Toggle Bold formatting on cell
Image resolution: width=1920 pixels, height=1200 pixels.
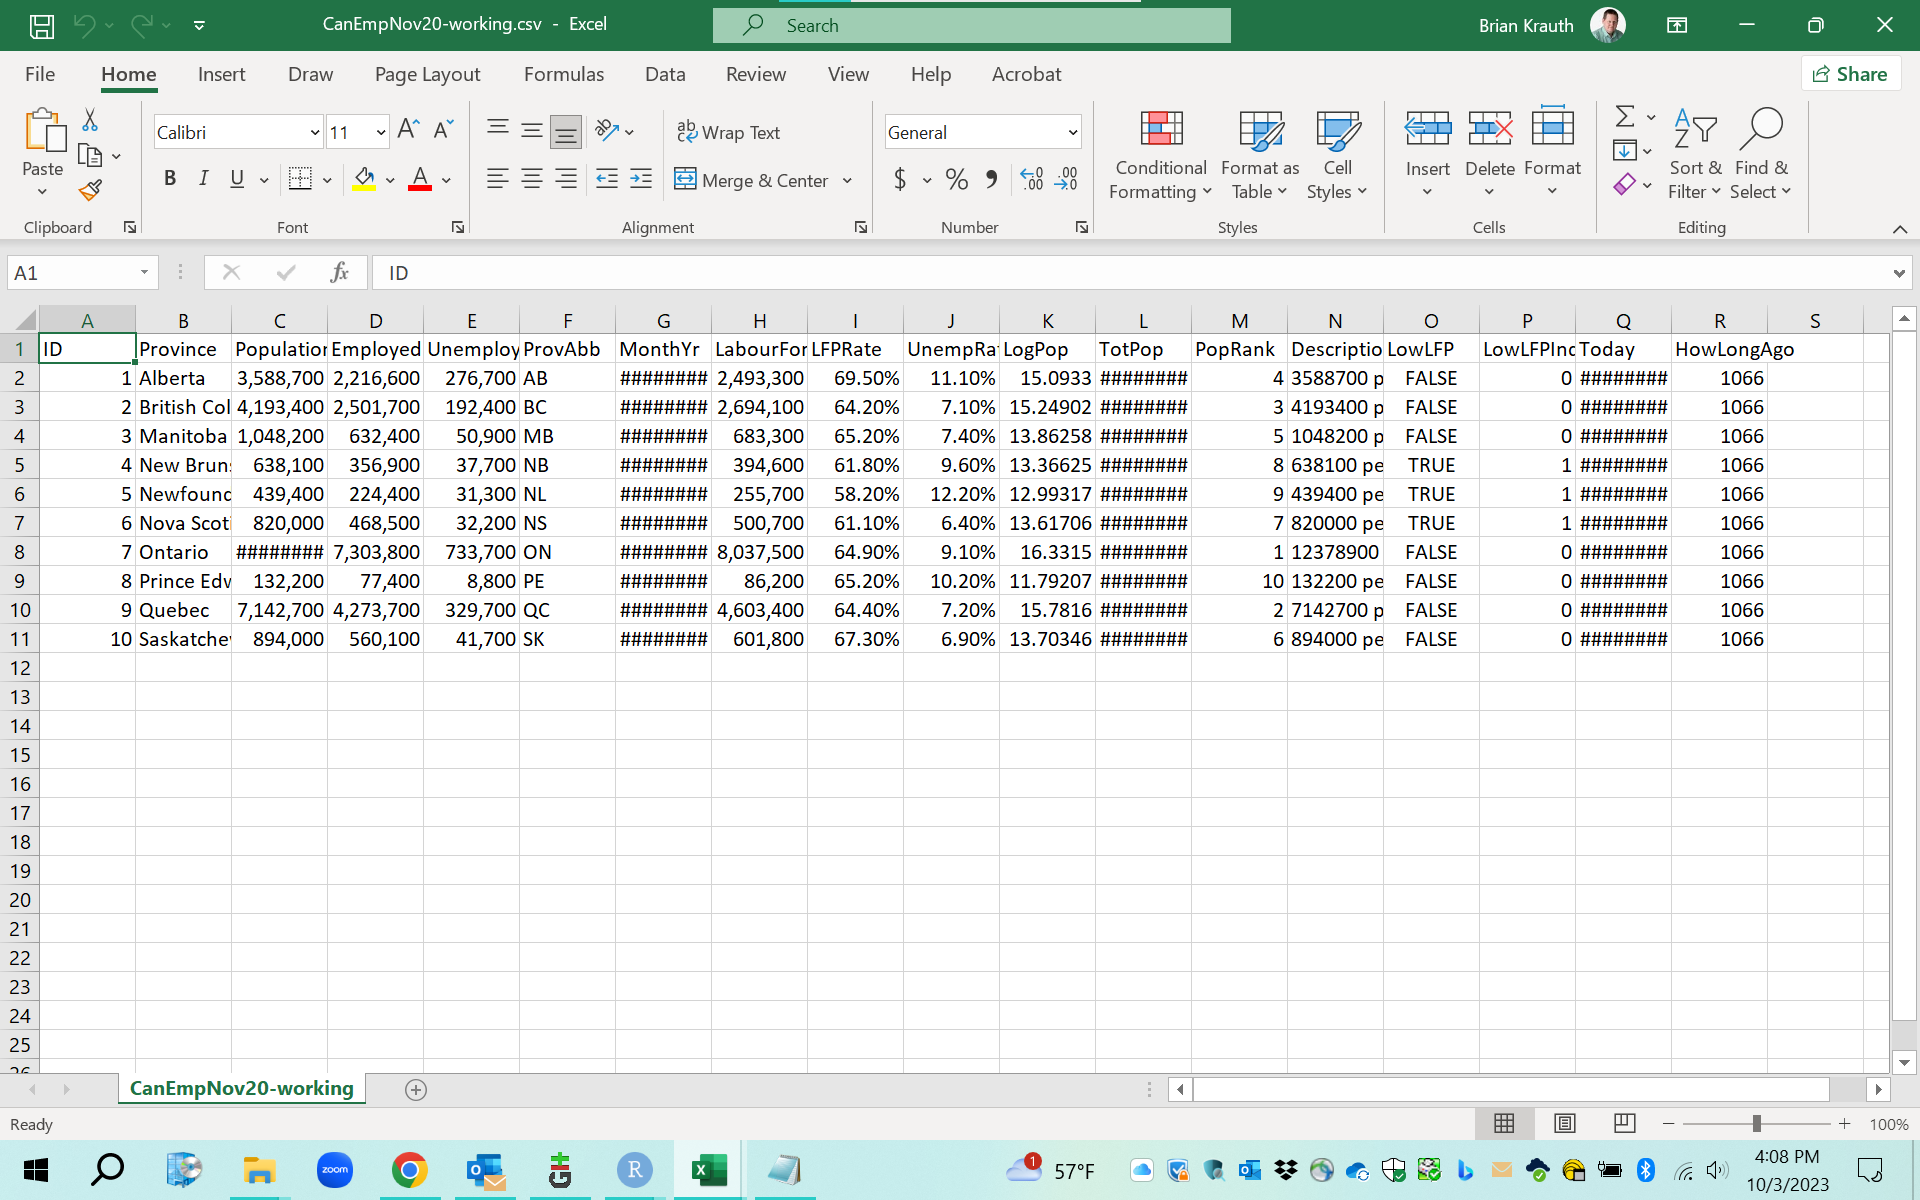[169, 180]
